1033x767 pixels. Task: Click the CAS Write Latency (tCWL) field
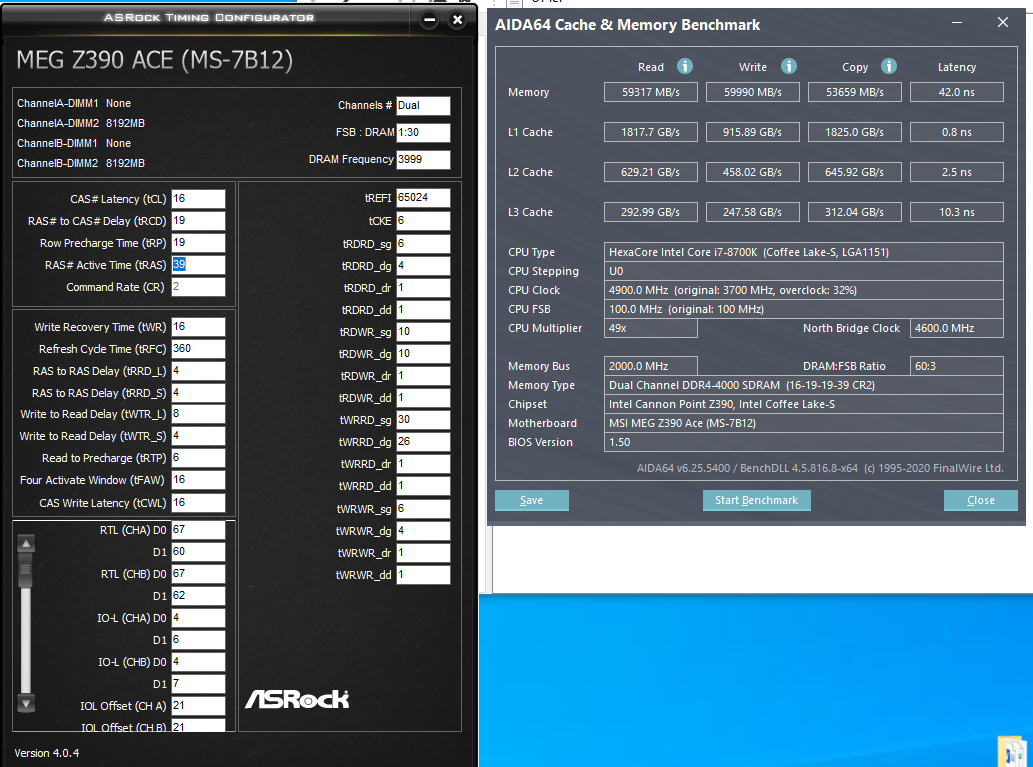coord(198,503)
